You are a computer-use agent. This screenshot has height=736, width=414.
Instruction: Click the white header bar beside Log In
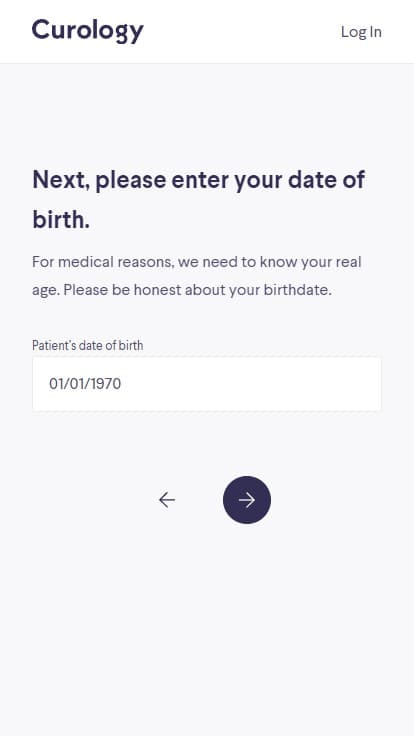242,31
